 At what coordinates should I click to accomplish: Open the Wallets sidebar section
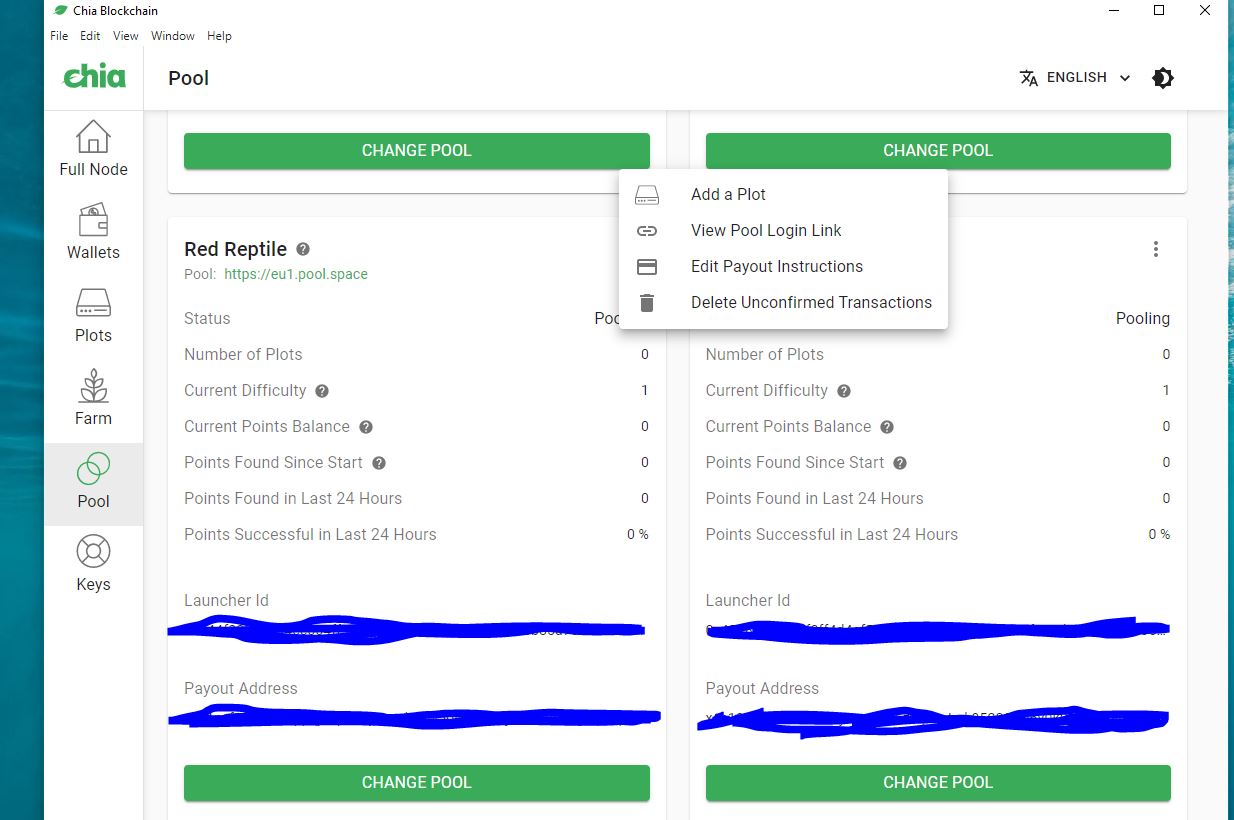[93, 233]
